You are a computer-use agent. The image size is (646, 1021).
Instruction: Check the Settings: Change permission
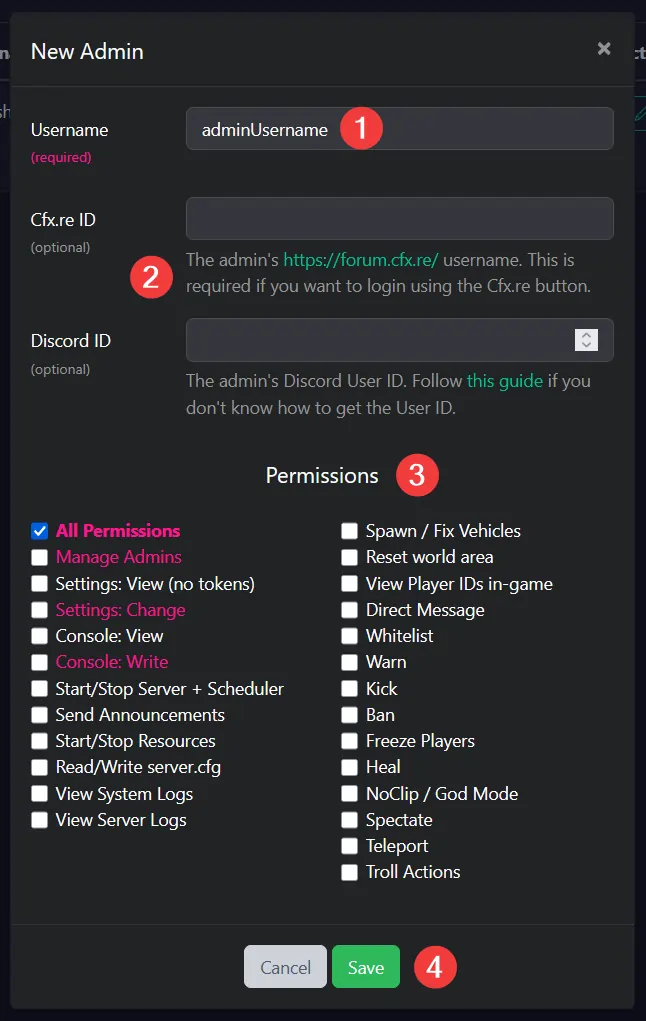(x=40, y=610)
